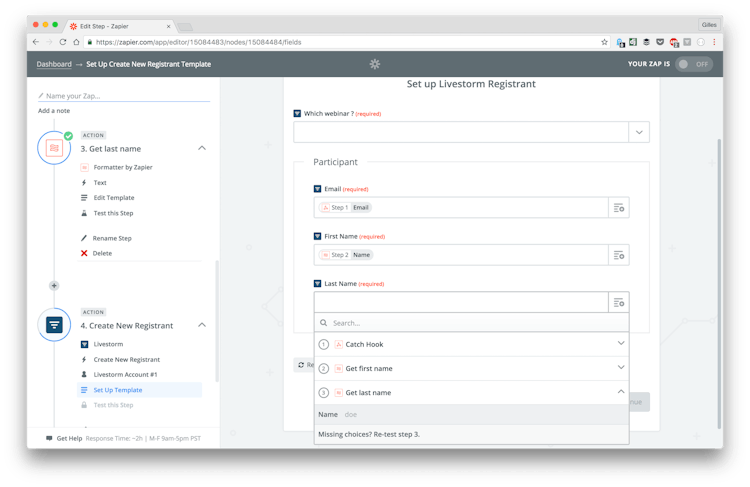
Task: Open field picker for Email input
Action: (619, 207)
